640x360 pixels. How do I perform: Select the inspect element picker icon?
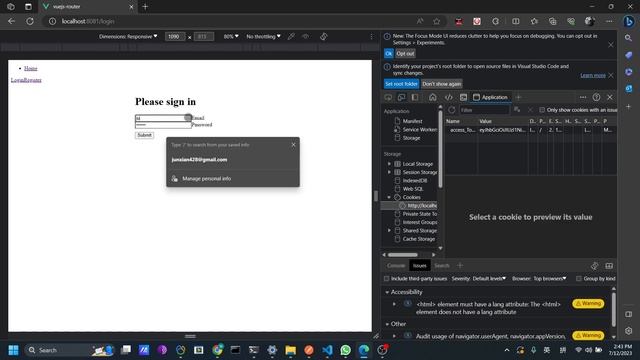[x=388, y=97]
